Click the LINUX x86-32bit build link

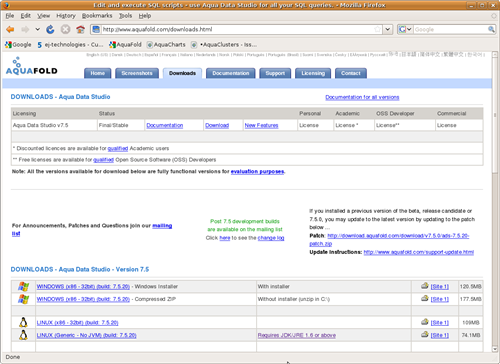pos(77,322)
